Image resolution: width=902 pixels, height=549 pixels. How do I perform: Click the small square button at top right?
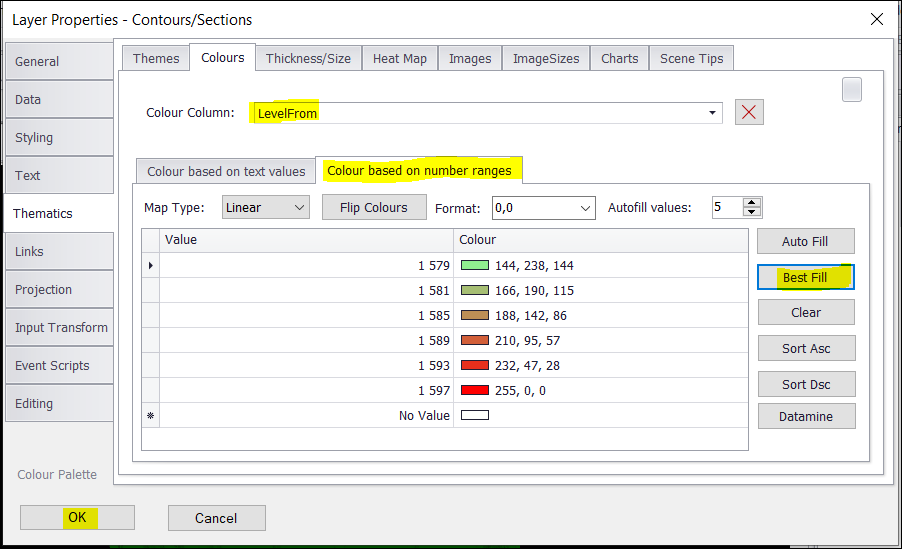click(851, 89)
